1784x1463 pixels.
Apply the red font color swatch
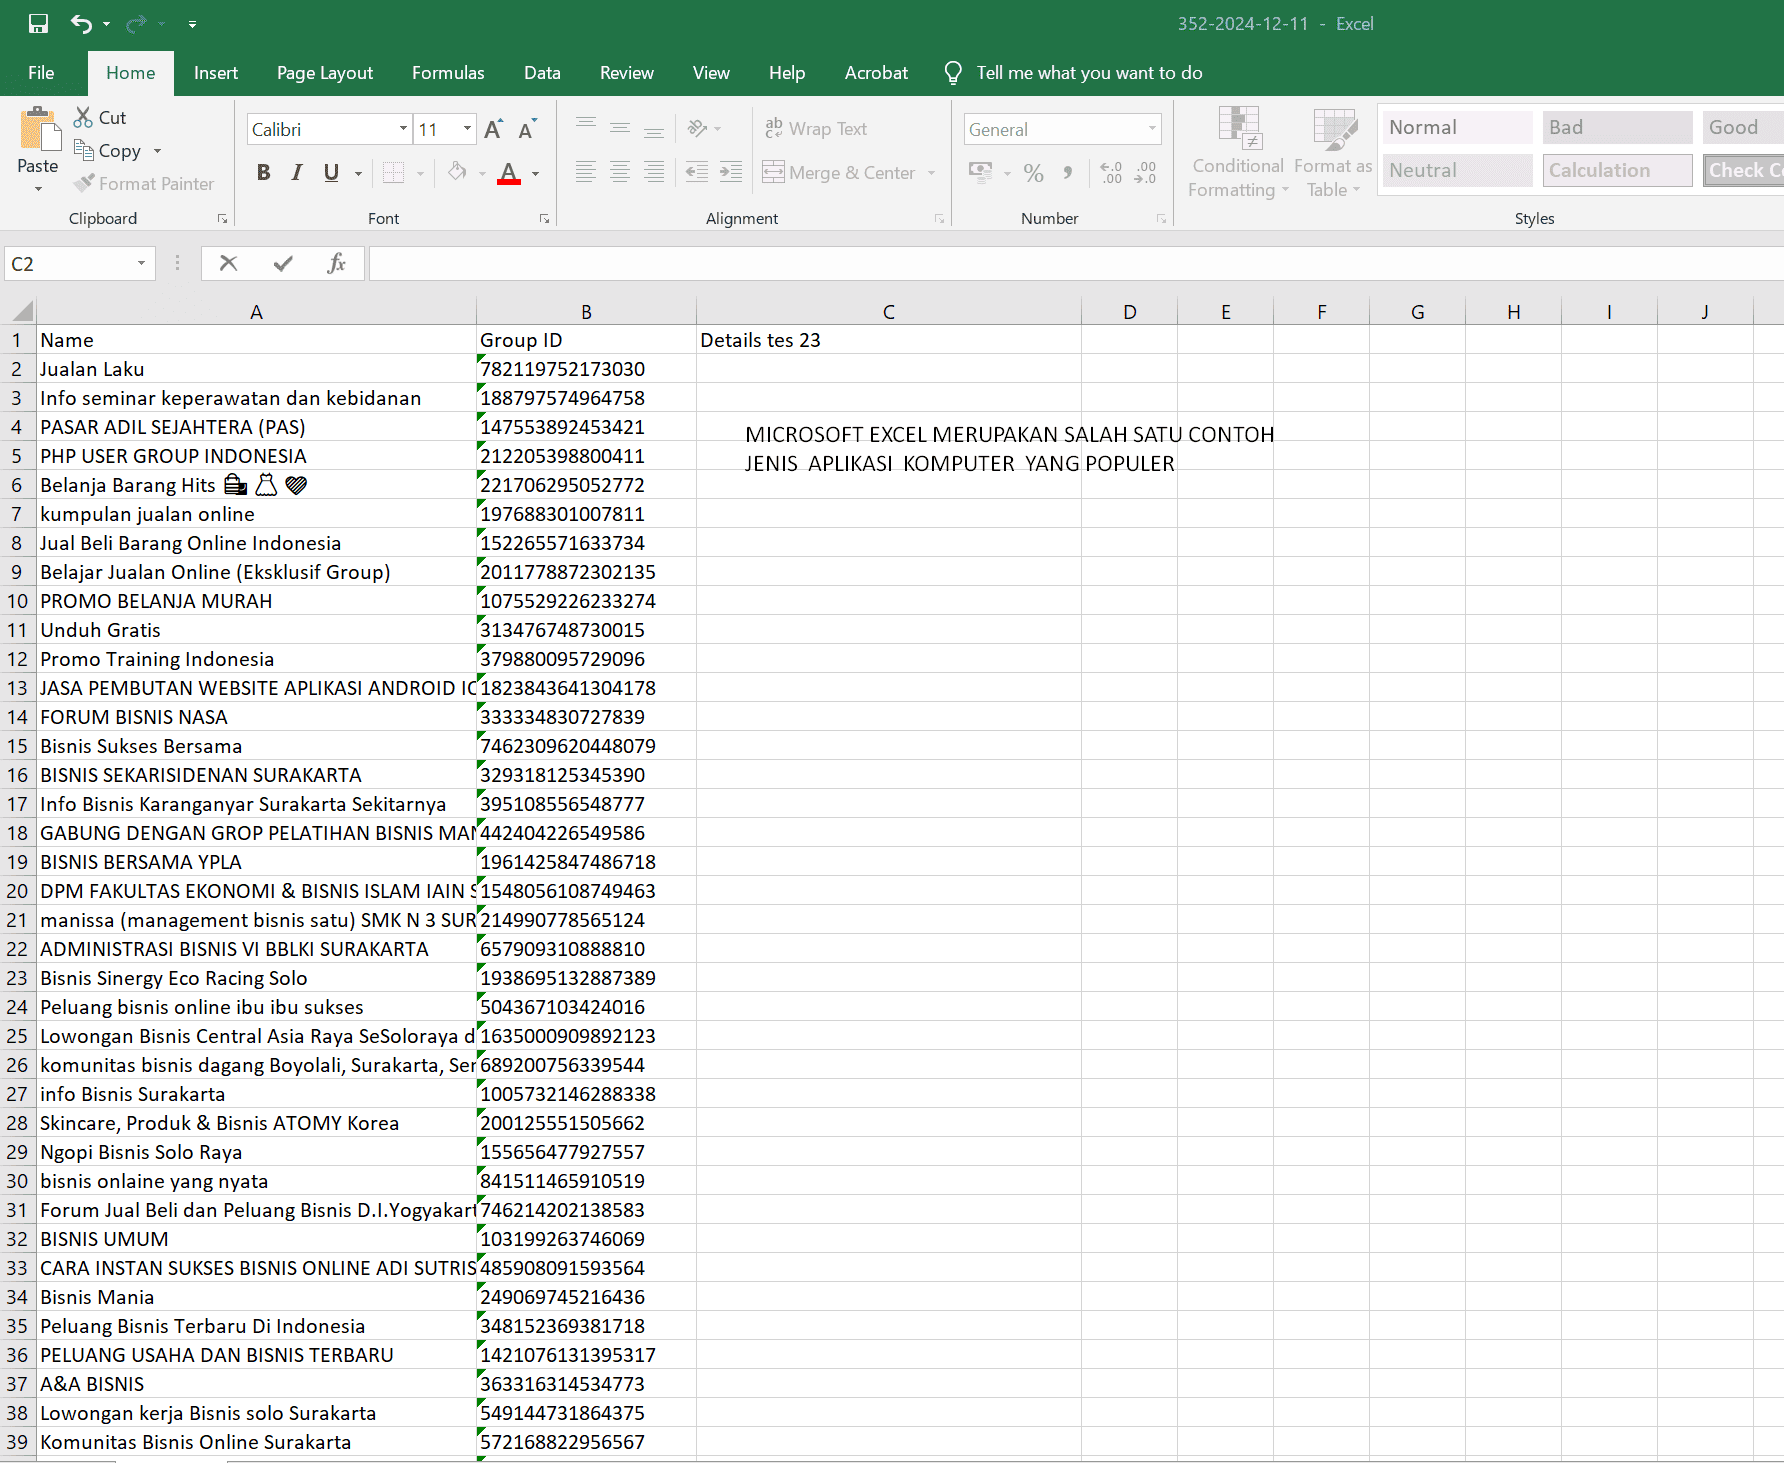[509, 173]
